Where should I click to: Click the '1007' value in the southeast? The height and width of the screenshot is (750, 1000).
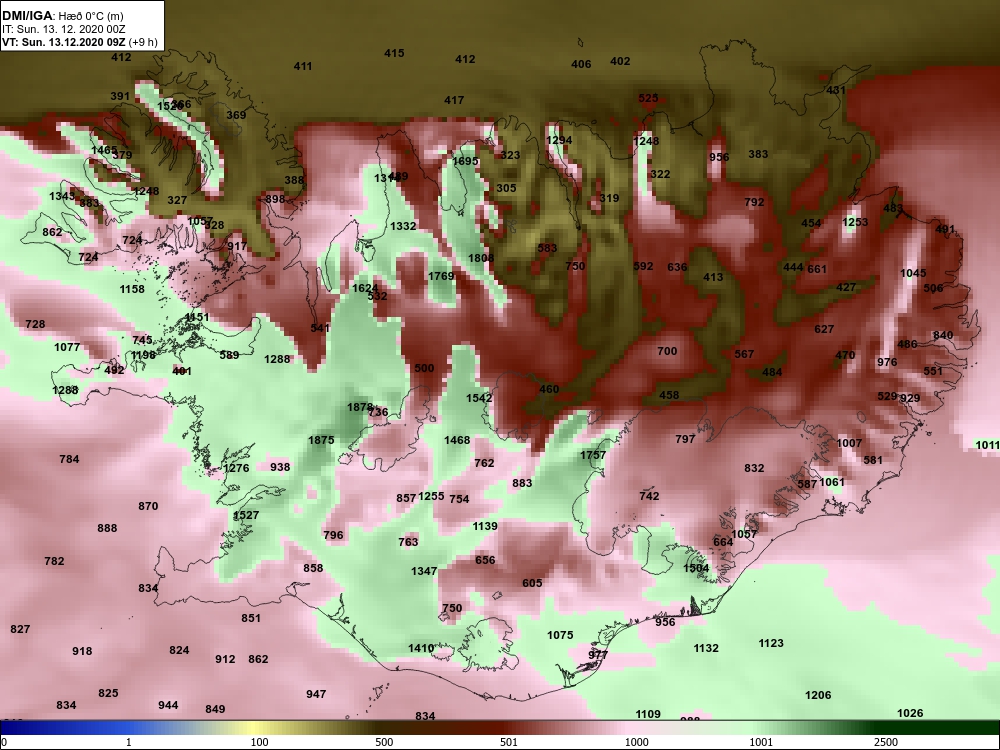[x=849, y=443]
